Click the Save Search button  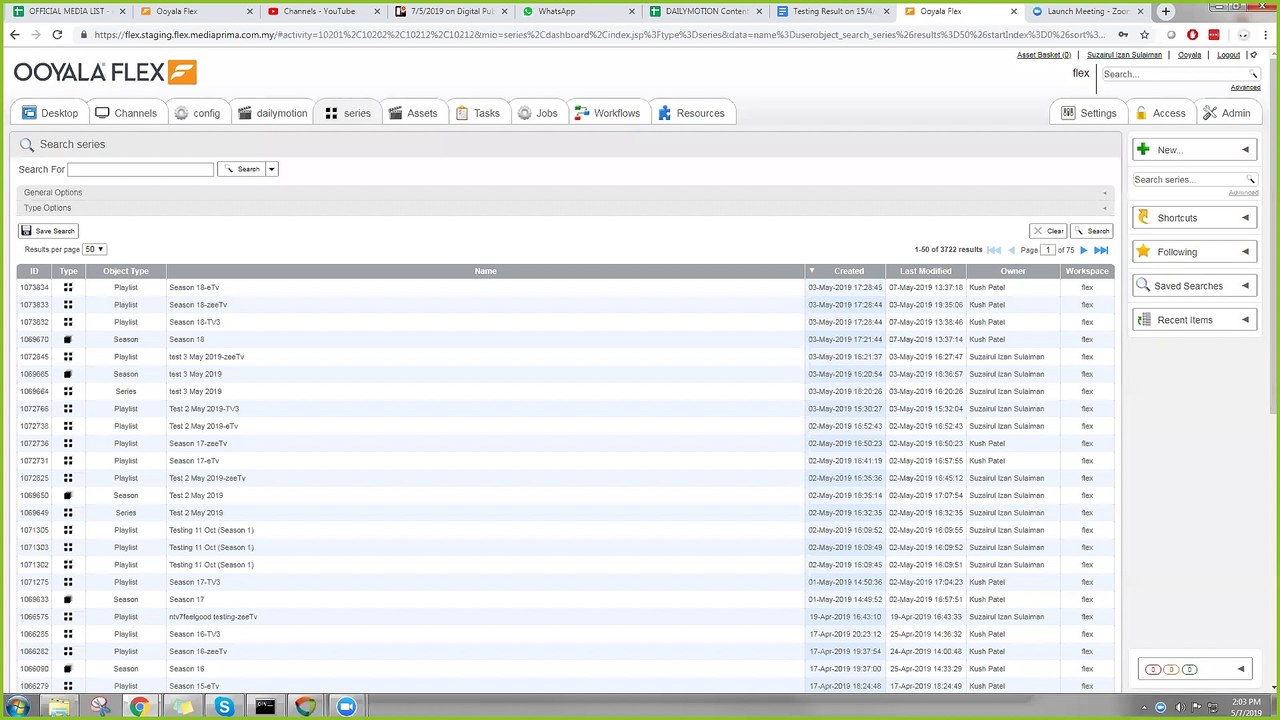point(48,231)
